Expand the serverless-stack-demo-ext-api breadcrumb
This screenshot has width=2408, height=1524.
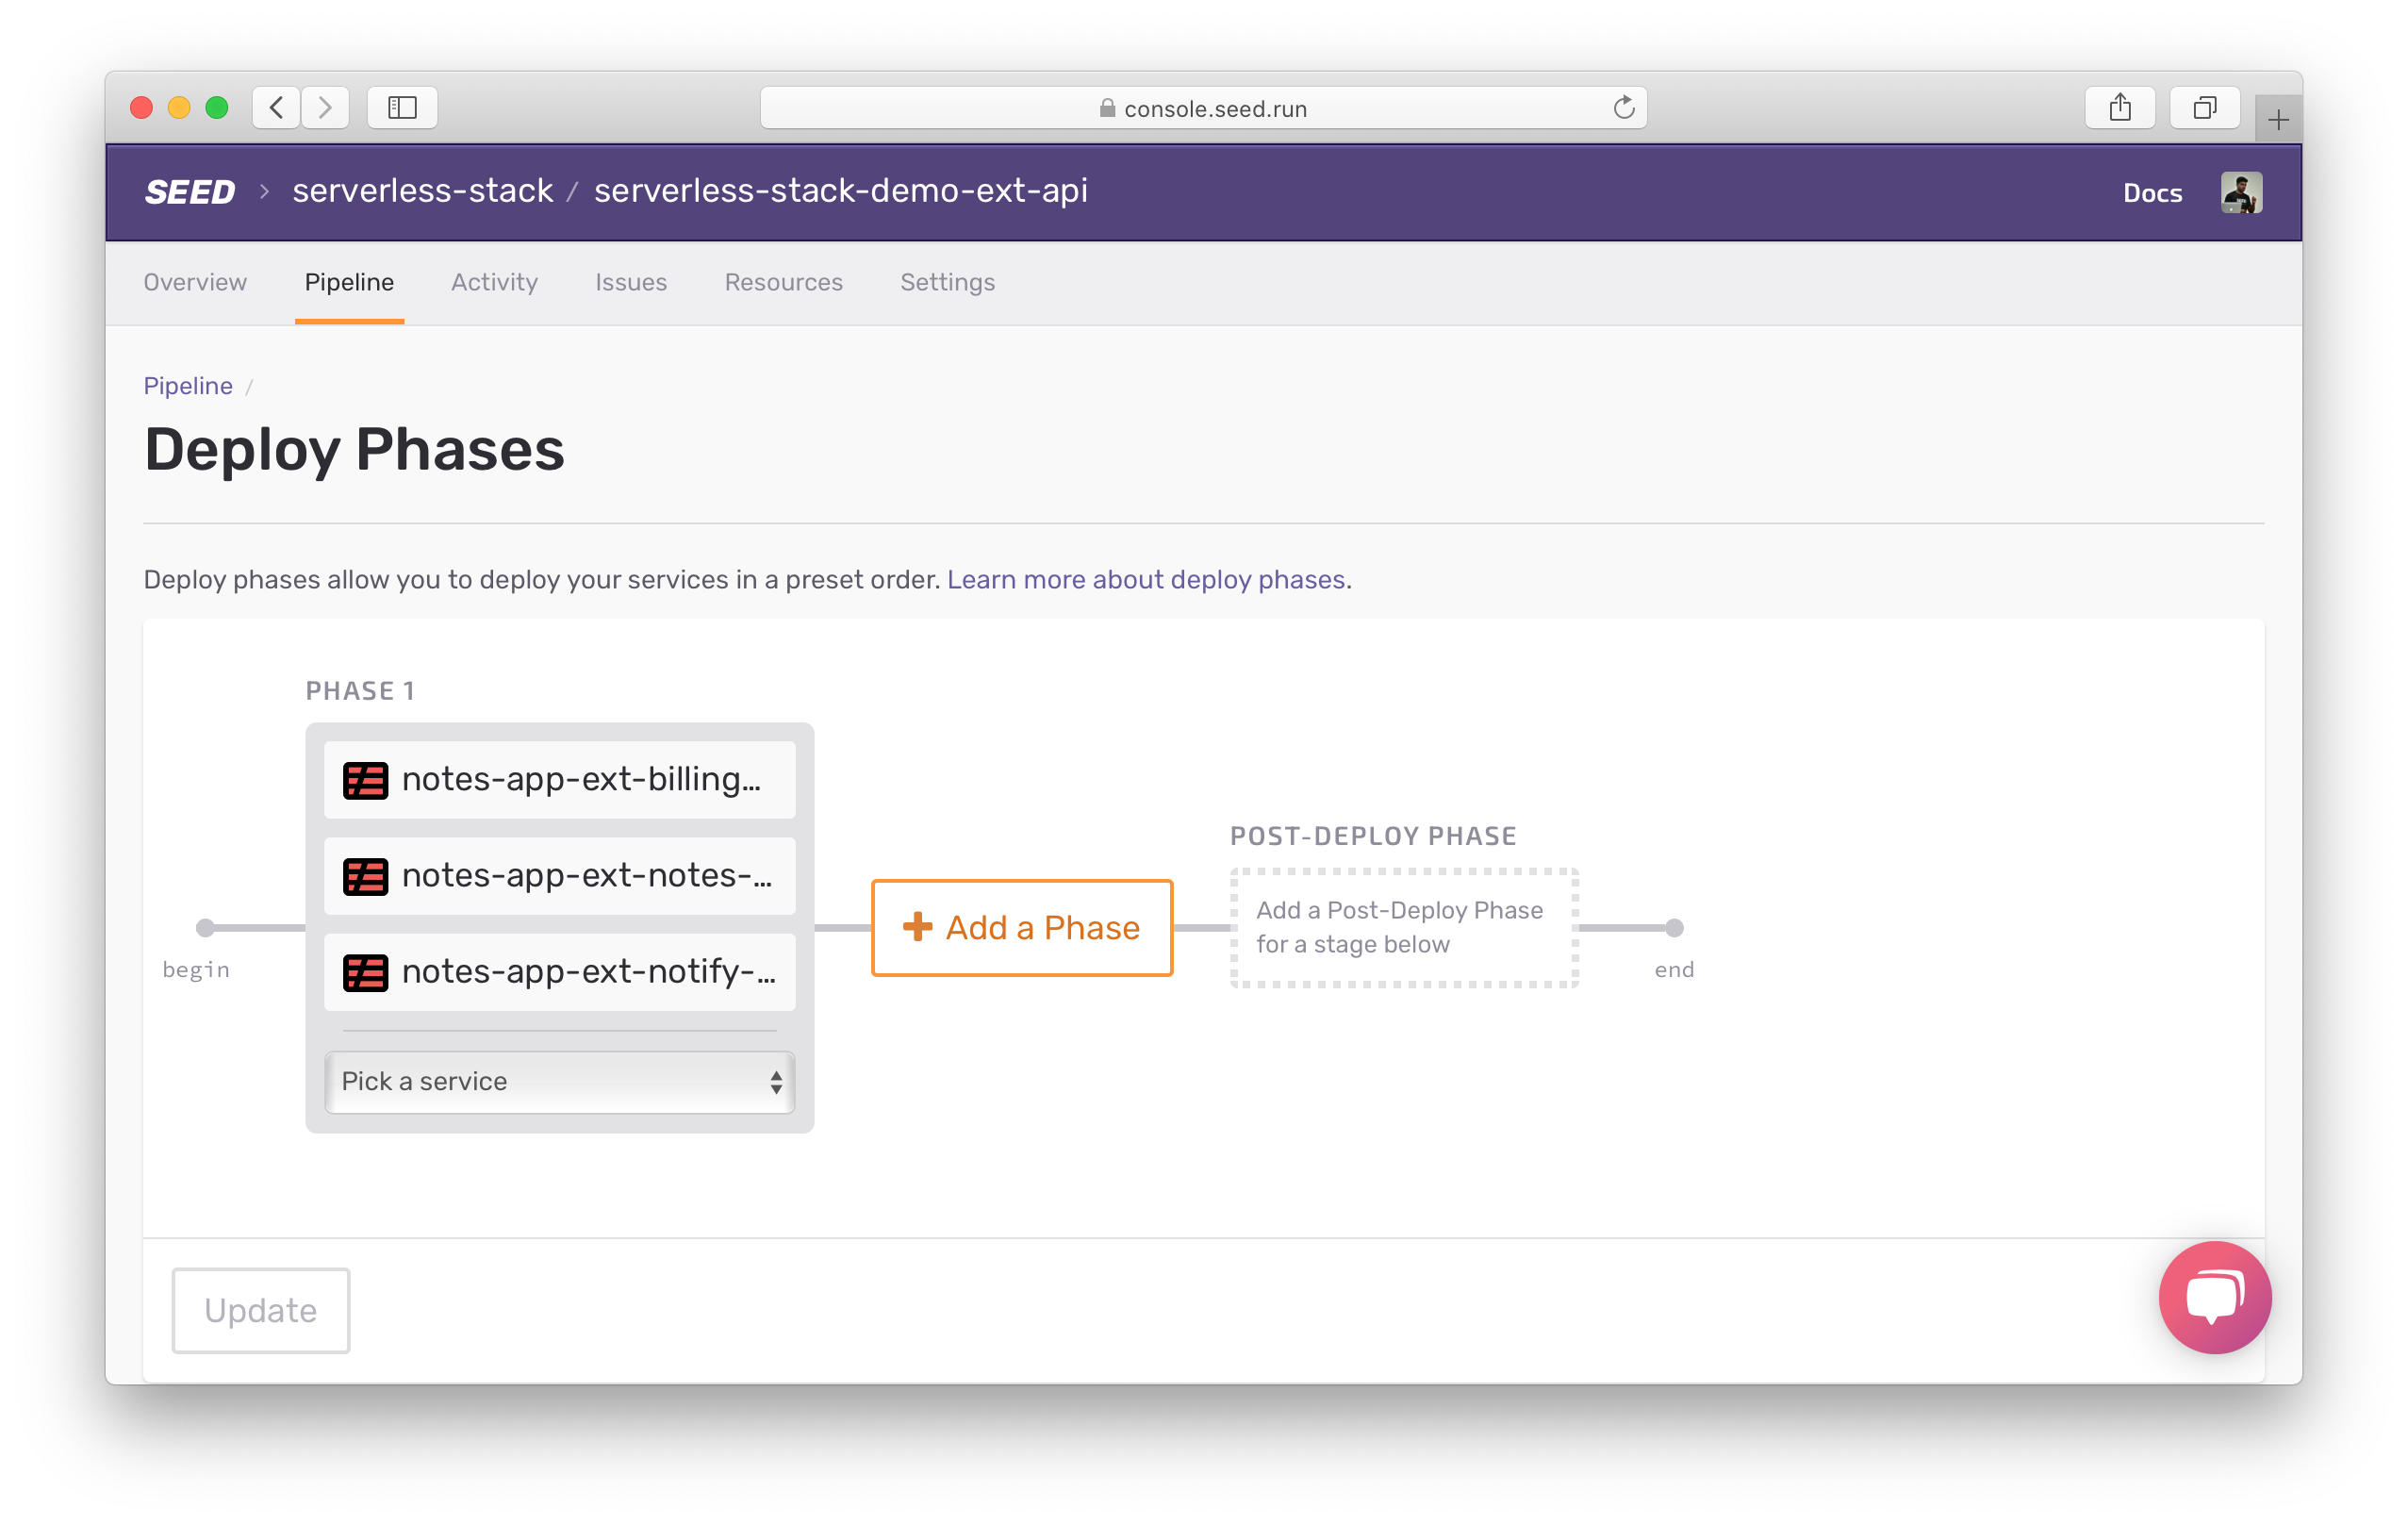[x=841, y=191]
